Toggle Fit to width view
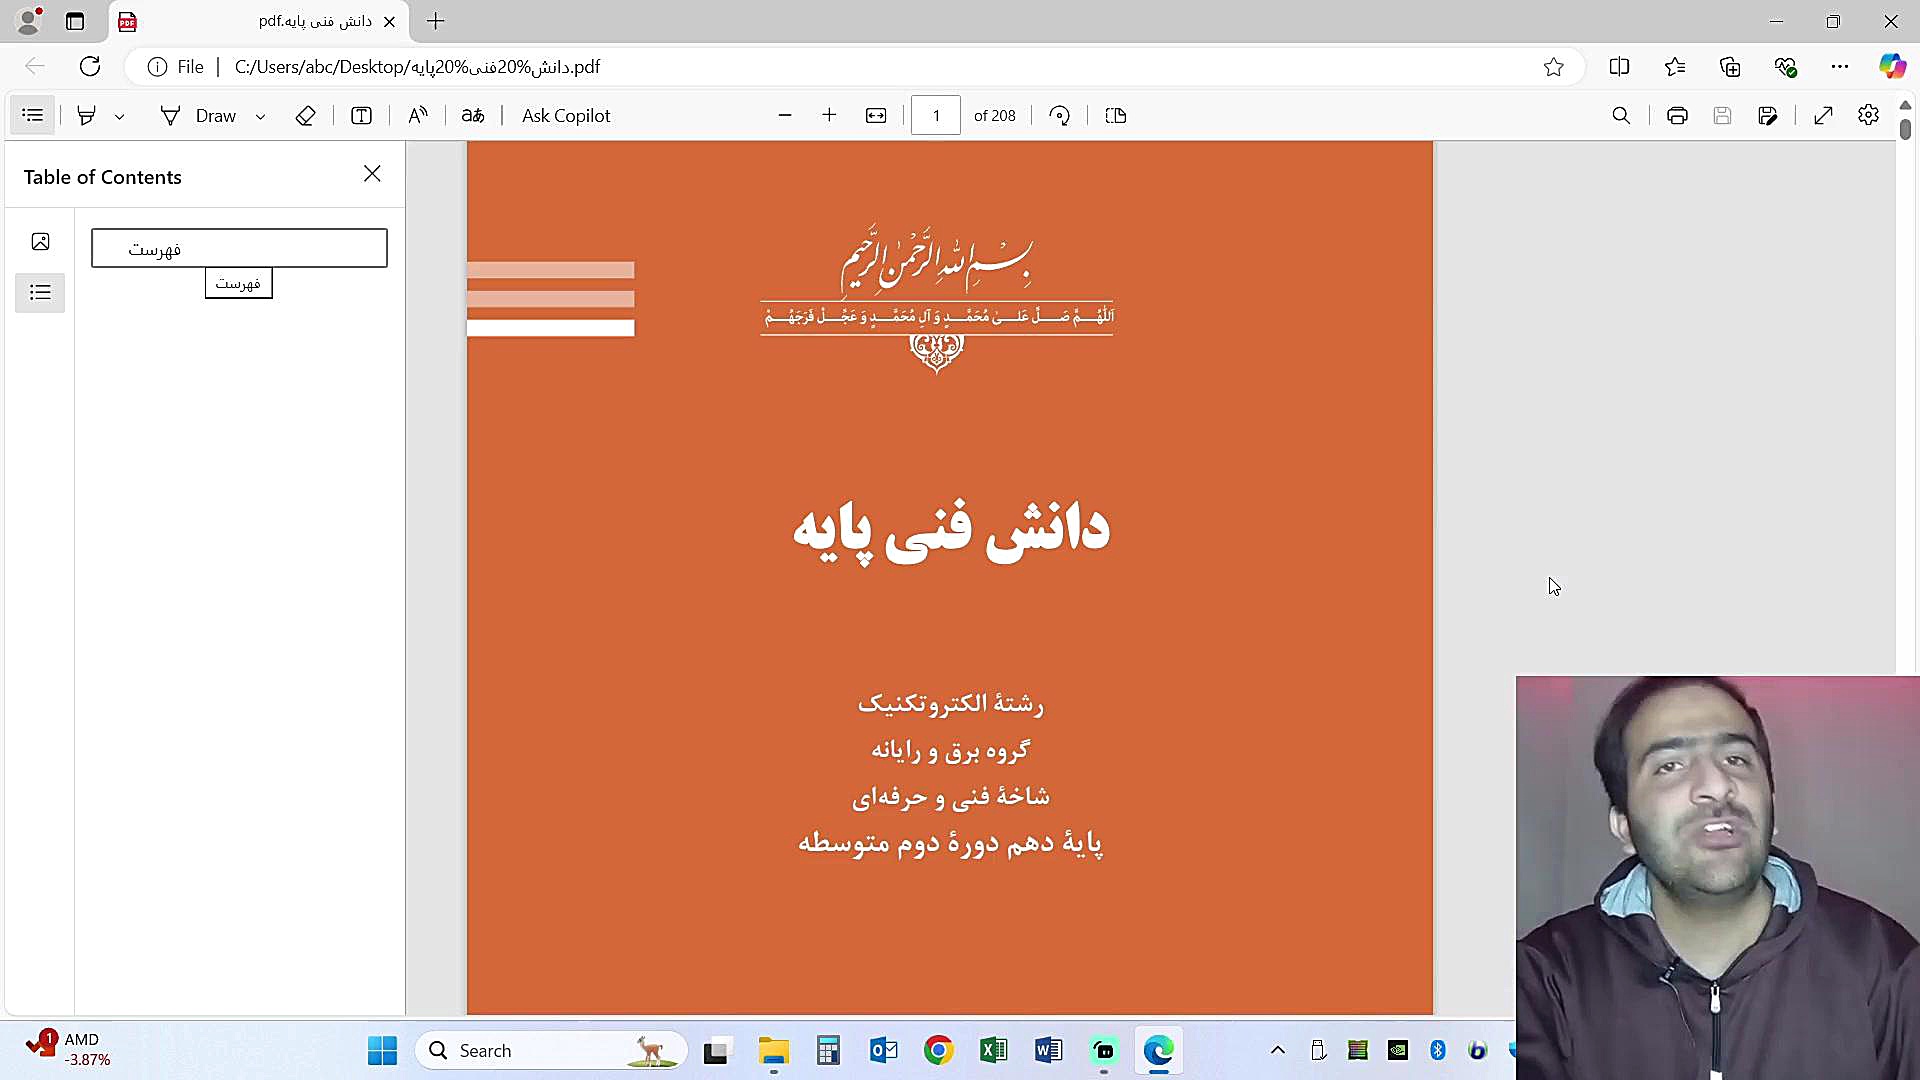 click(876, 116)
